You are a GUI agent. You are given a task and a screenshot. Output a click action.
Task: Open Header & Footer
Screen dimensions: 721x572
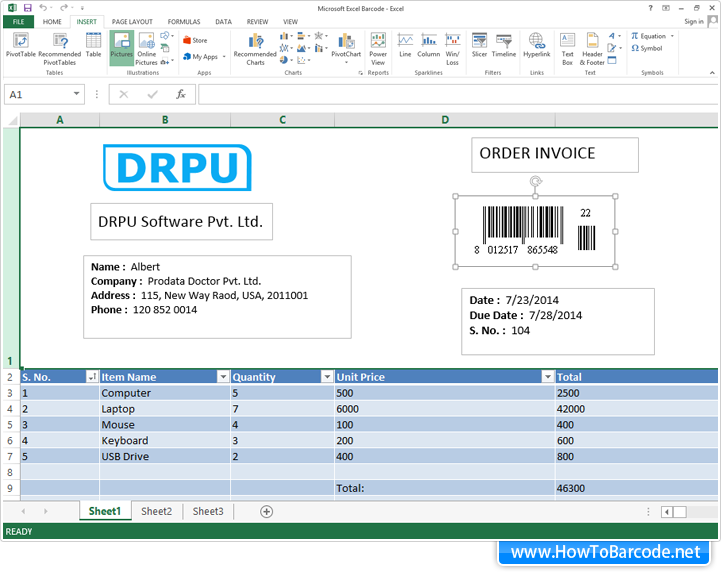click(x=592, y=49)
